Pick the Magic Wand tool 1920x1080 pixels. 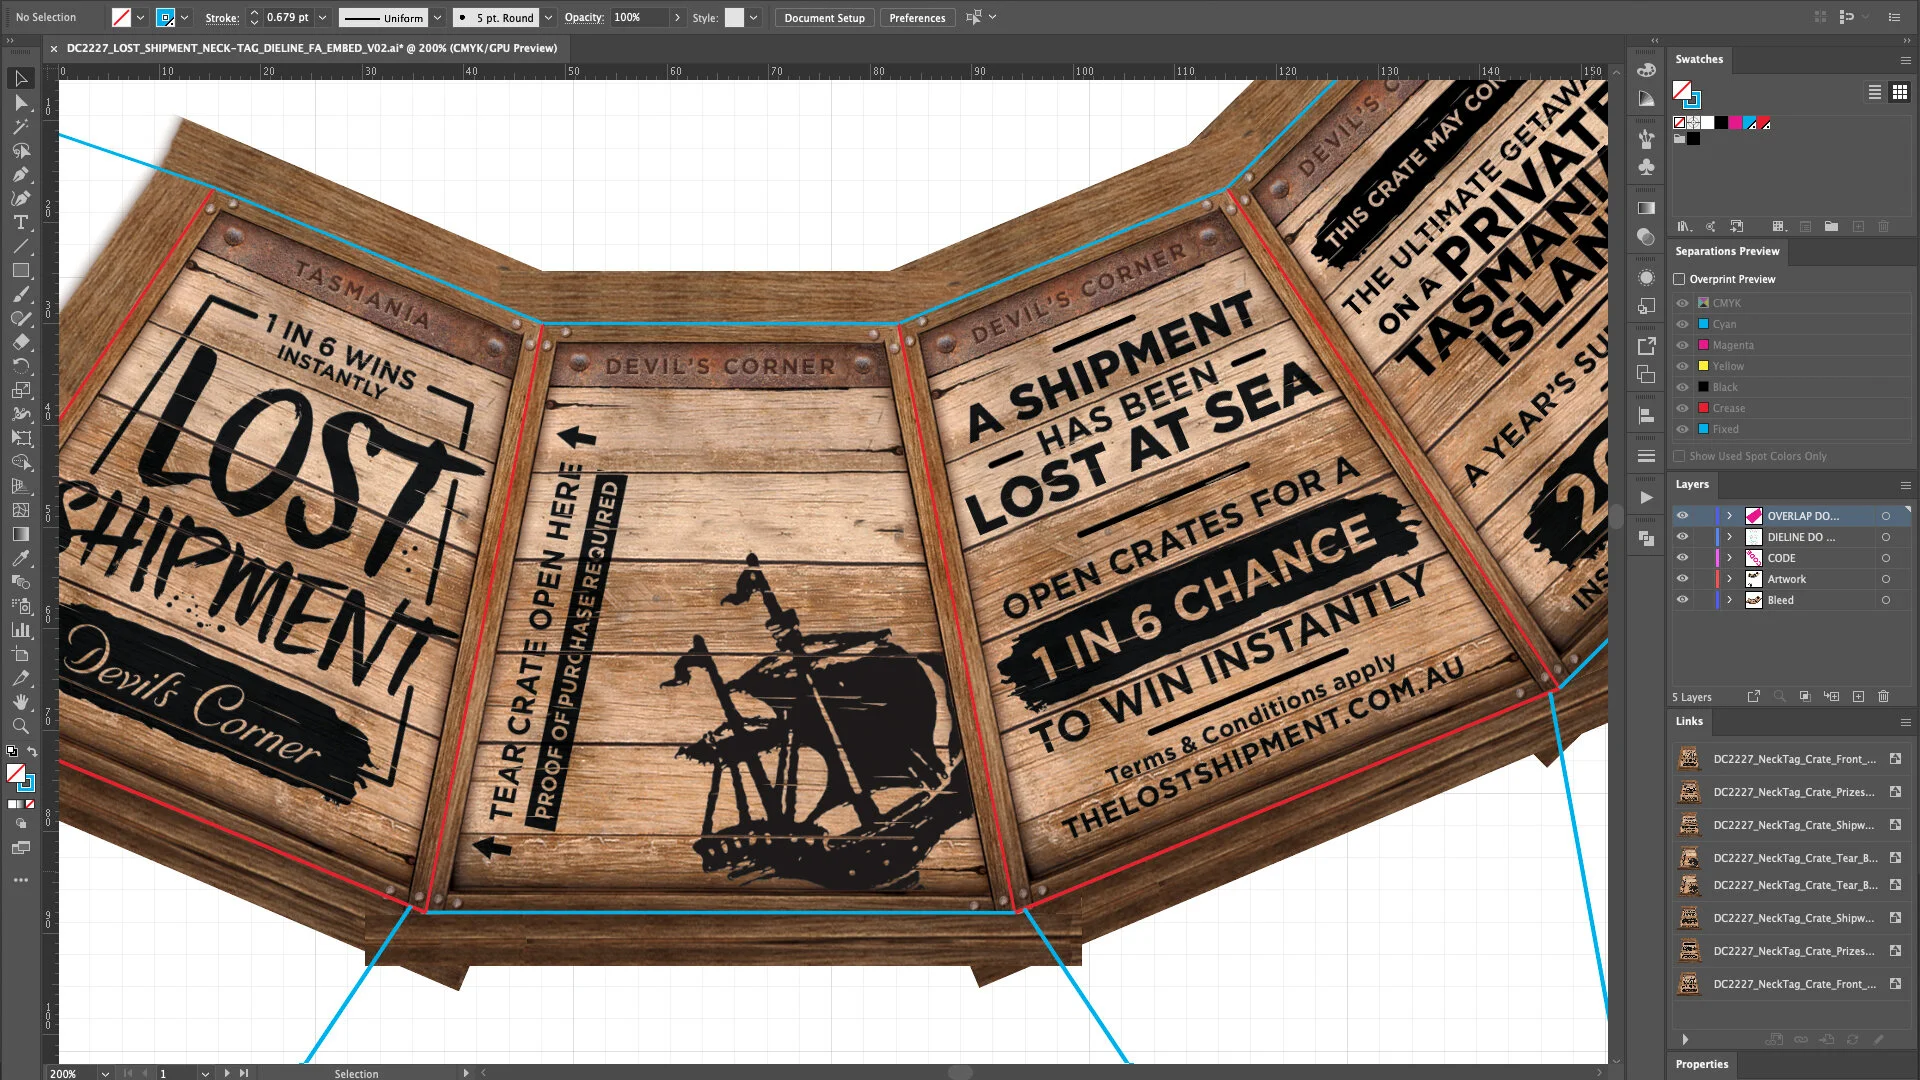click(x=21, y=127)
